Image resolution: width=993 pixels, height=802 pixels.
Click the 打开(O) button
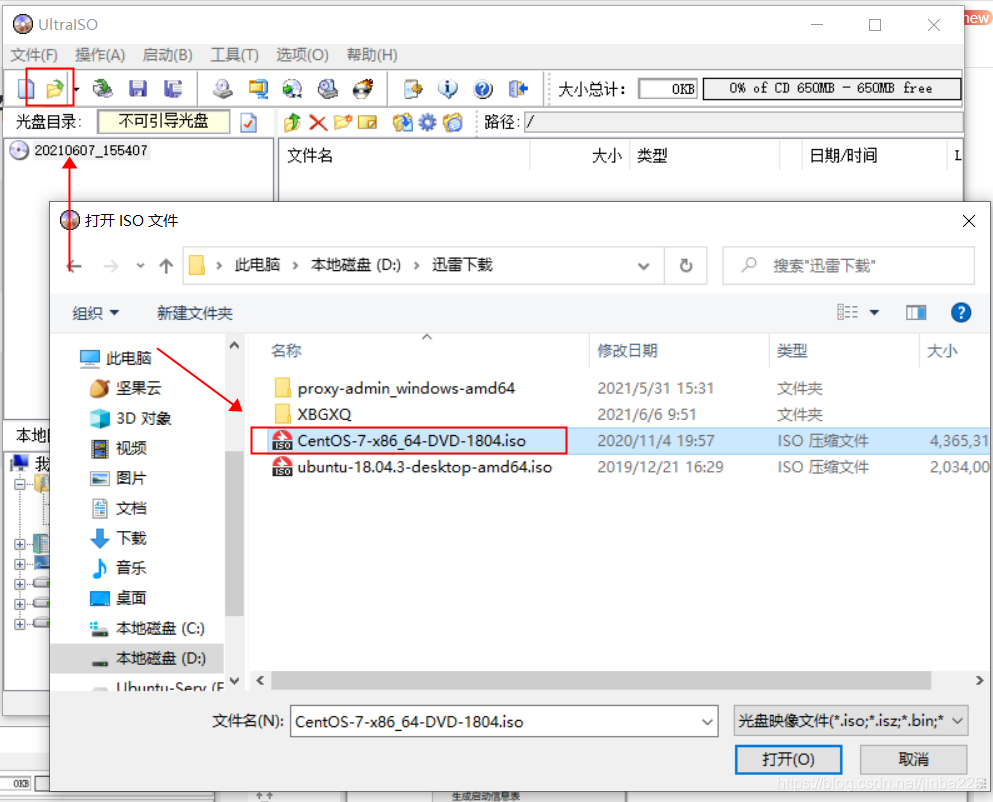pos(788,759)
